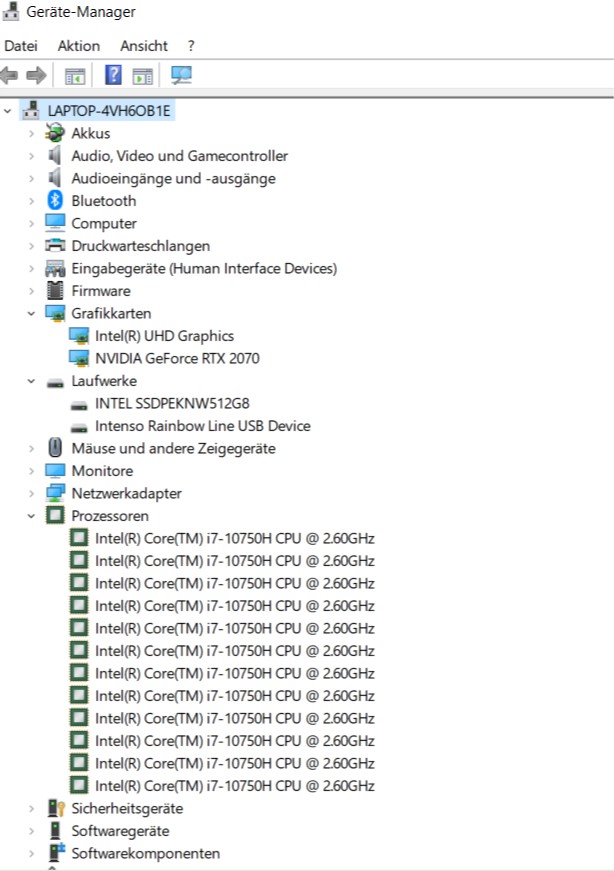614x871 pixels.
Task: Click the Softwaregeräte category icon
Action: coord(54,831)
